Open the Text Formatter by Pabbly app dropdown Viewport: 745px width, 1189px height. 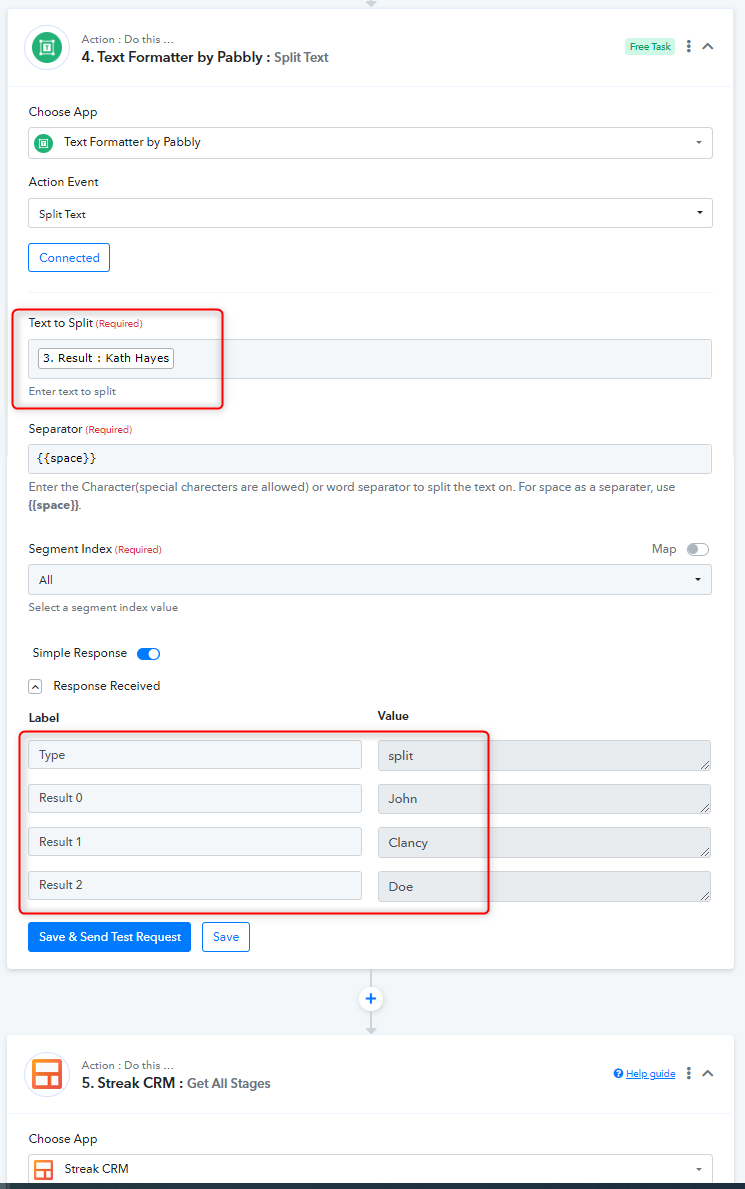[370, 143]
